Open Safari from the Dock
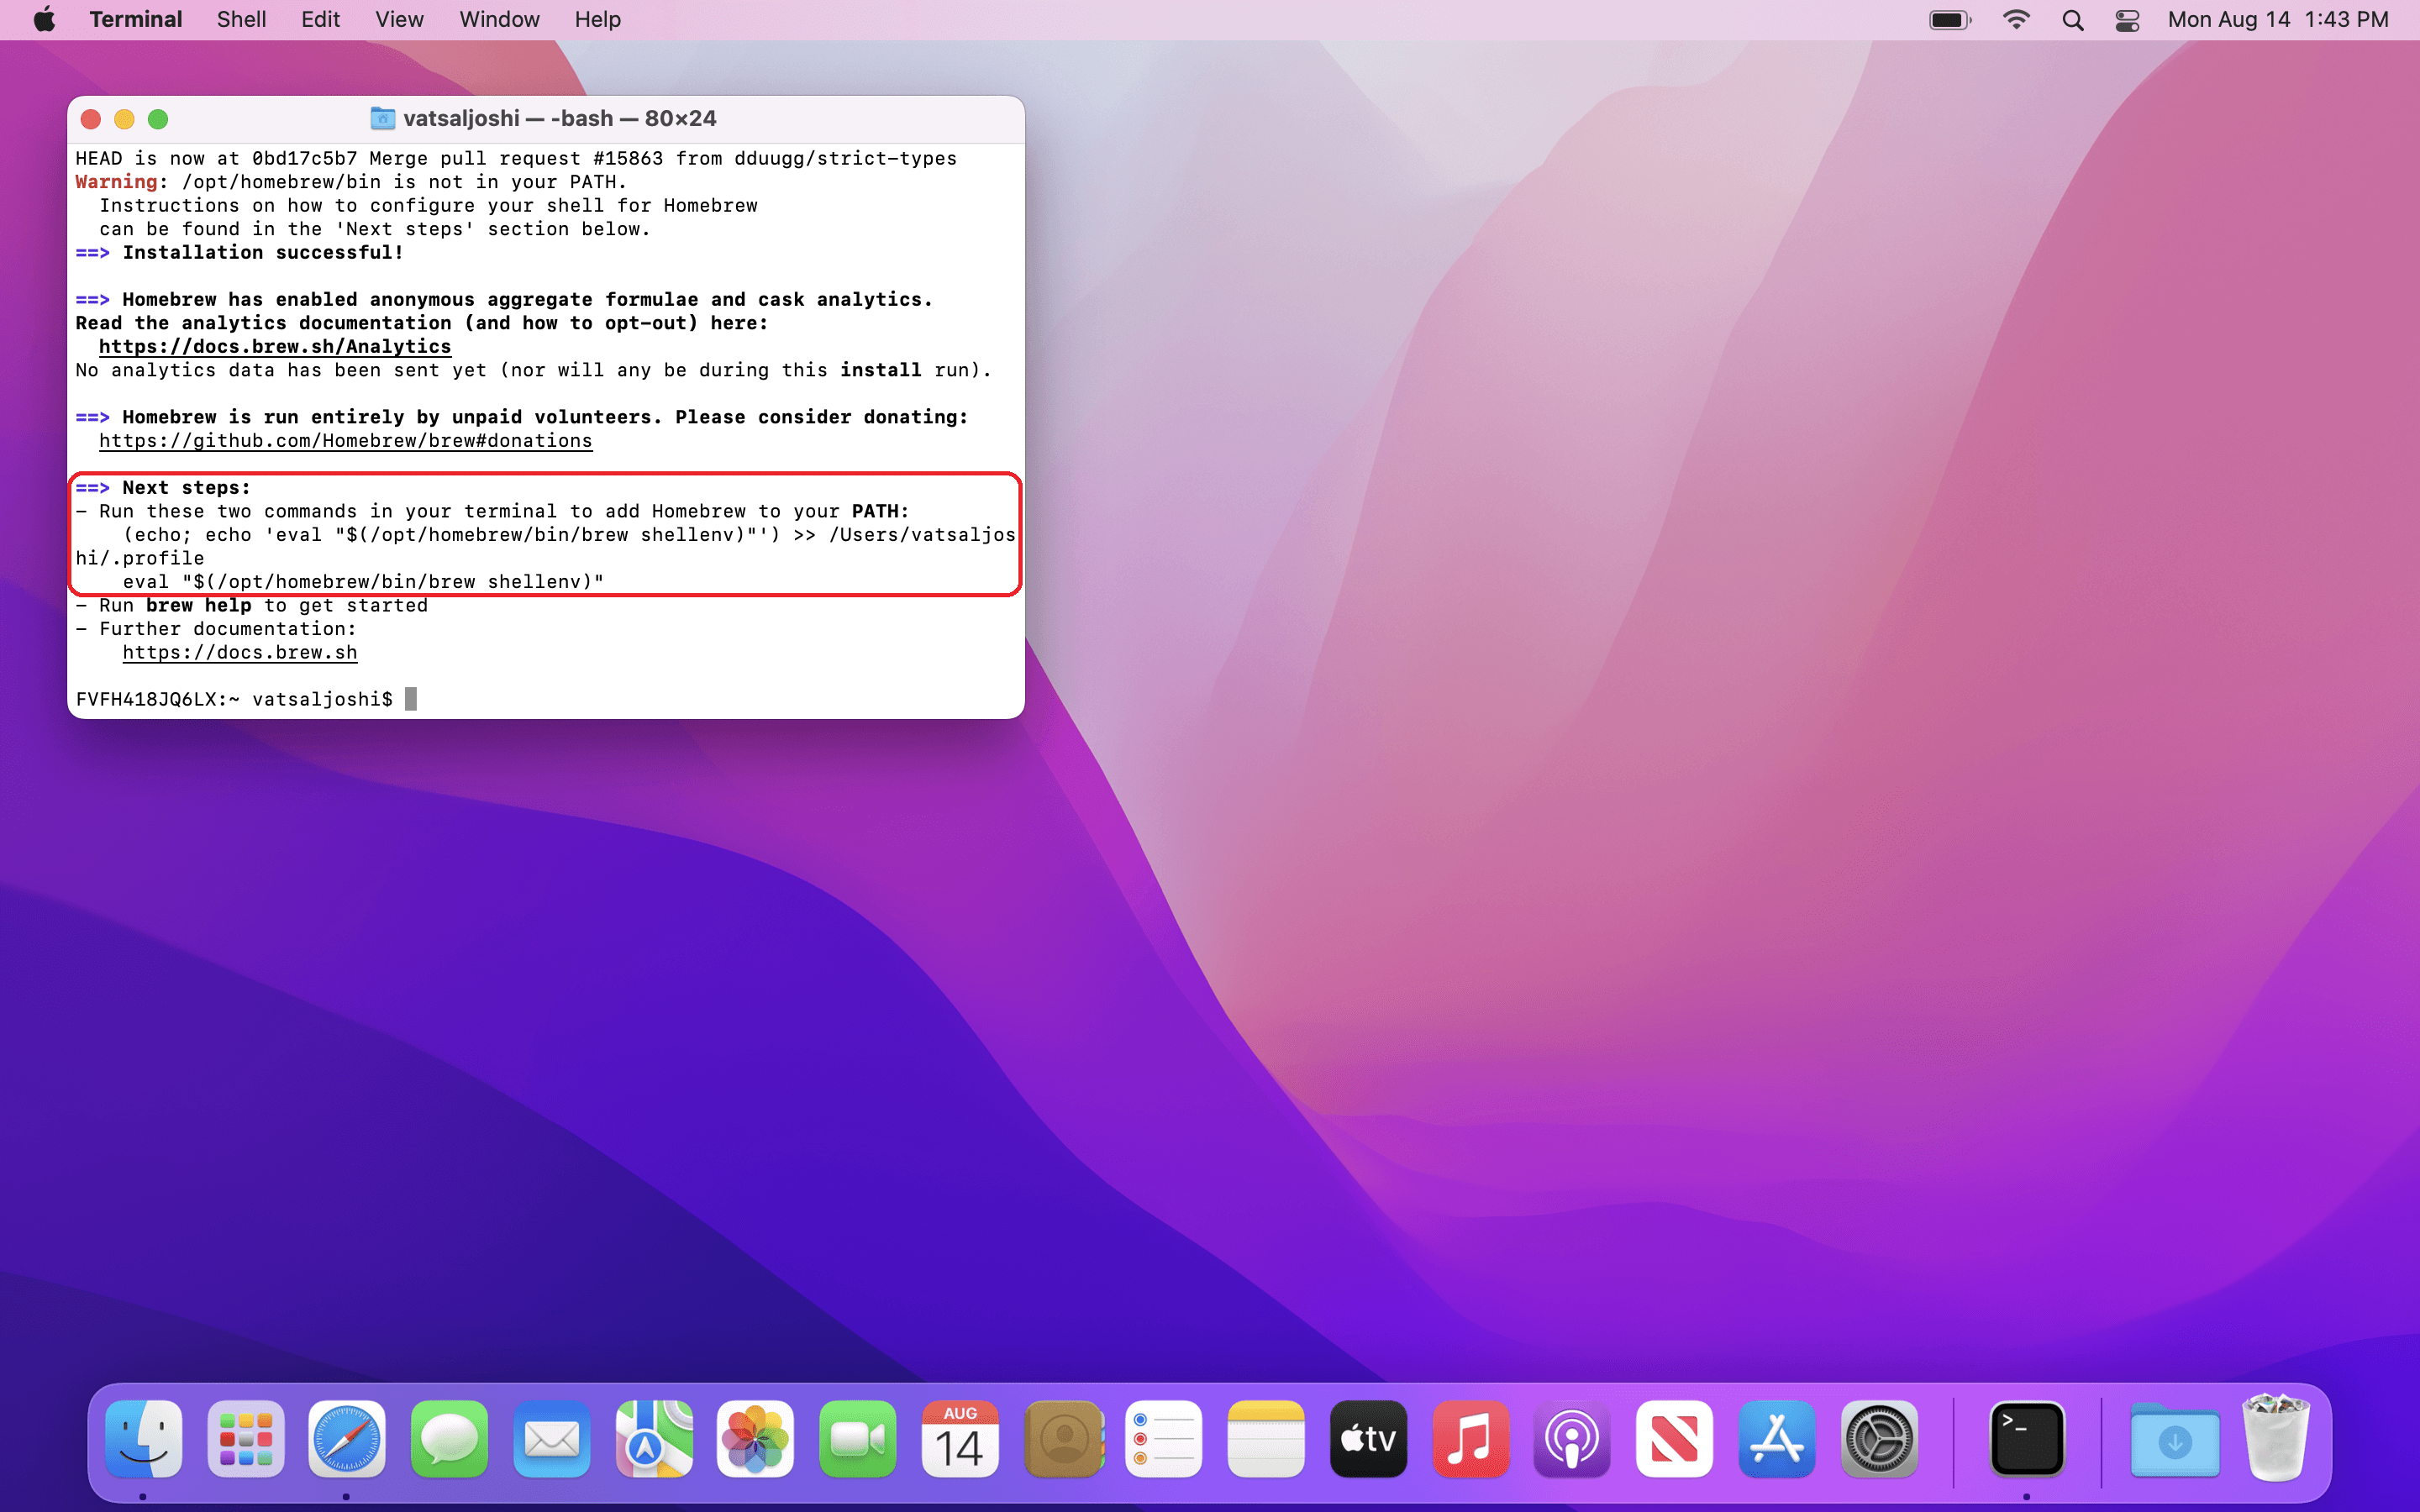2420x1512 pixels. (x=346, y=1440)
